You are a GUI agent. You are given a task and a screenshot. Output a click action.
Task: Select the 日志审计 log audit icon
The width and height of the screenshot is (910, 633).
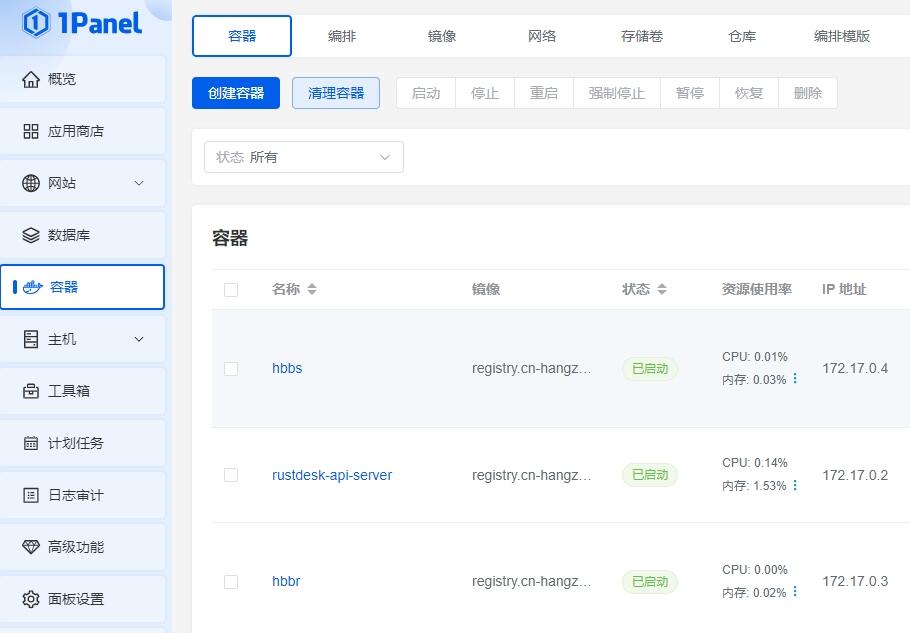point(31,495)
